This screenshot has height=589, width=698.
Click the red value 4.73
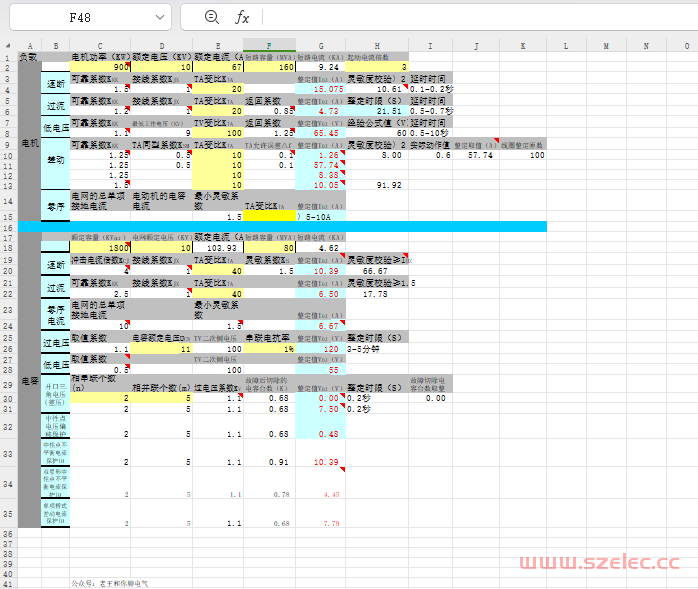[x=321, y=111]
